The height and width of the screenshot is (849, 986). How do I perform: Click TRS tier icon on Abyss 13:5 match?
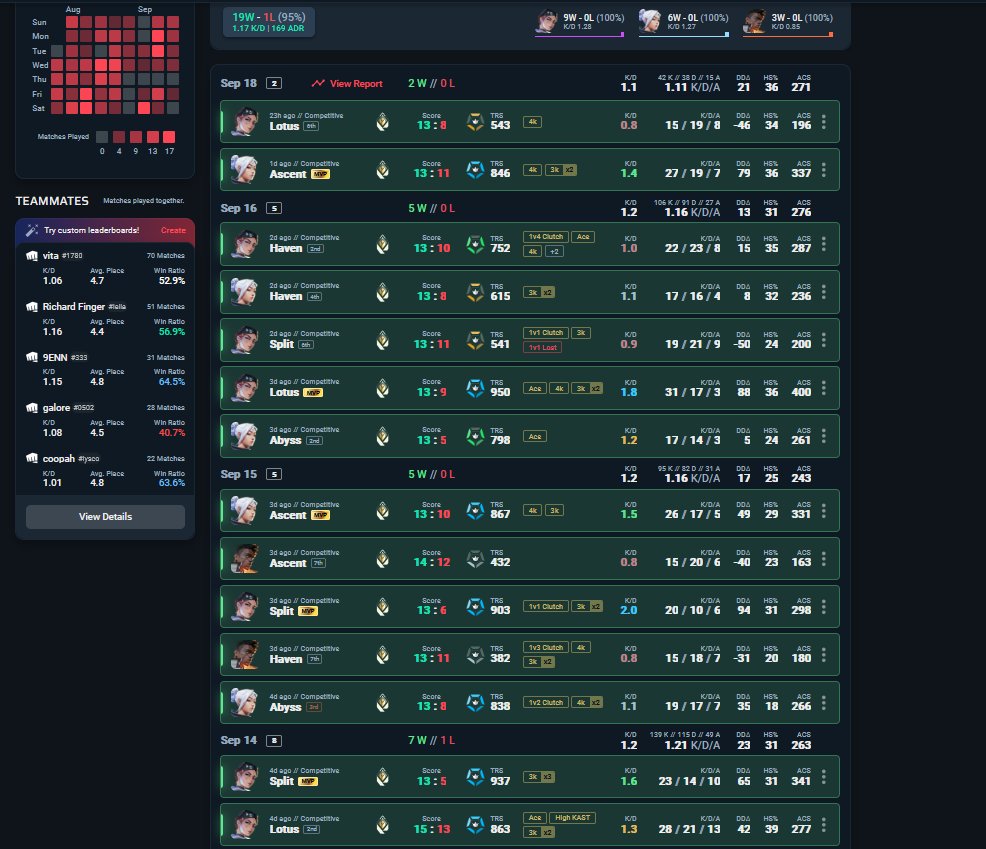pyautogui.click(x=475, y=436)
